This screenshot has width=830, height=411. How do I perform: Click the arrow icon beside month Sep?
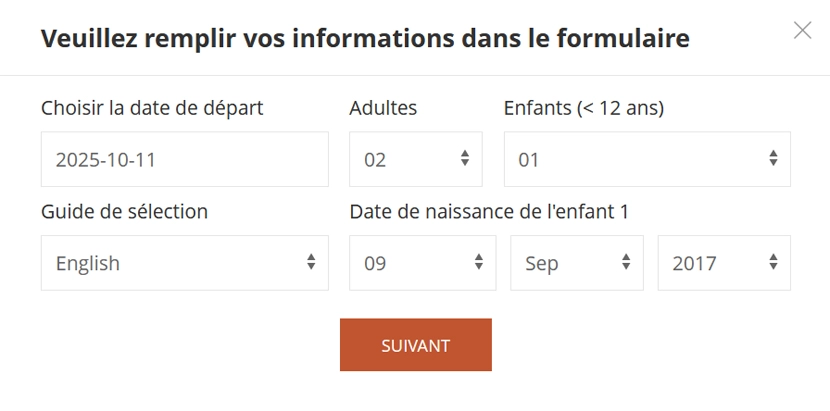[x=626, y=262]
